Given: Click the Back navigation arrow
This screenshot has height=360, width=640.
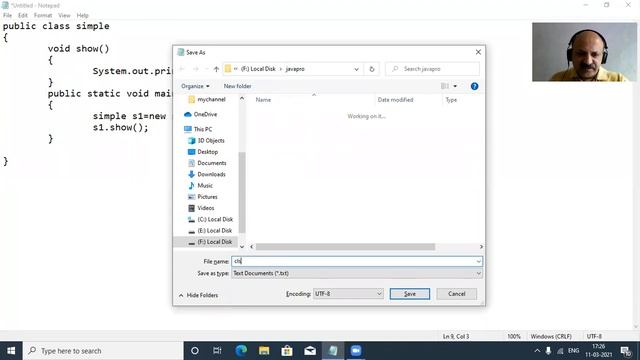Looking at the screenshot, I should coord(182,69).
